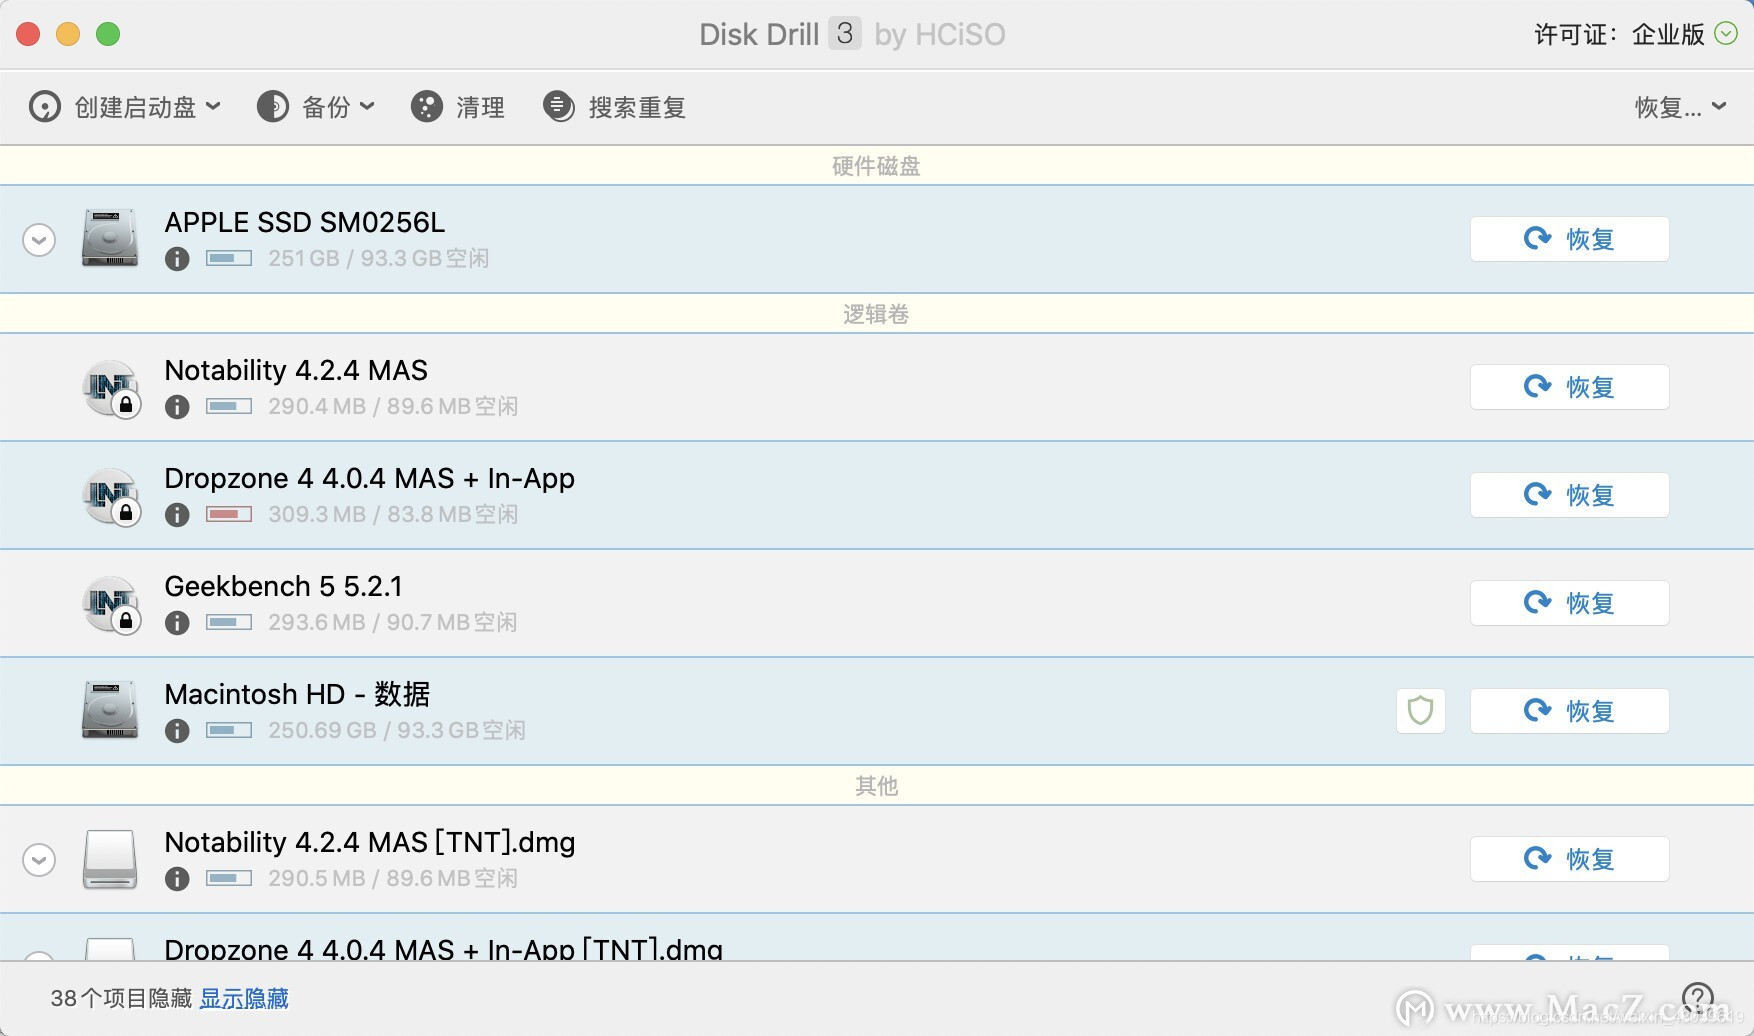Image resolution: width=1754 pixels, height=1036 pixels.
Task: Show info for Macintosh HD - 数据
Action: click(177, 731)
